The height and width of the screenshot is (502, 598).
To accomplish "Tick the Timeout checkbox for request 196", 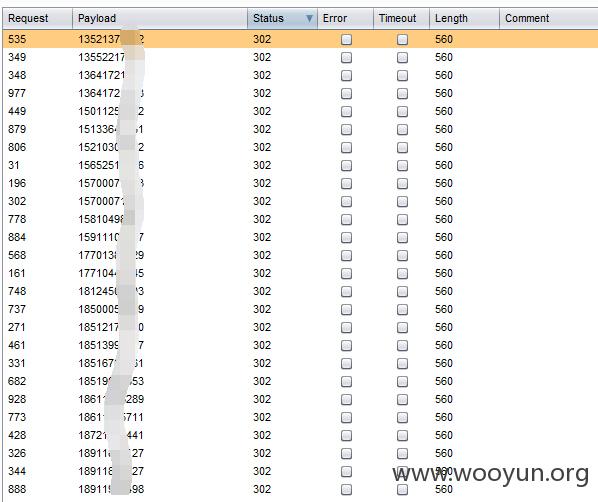I will click(402, 183).
